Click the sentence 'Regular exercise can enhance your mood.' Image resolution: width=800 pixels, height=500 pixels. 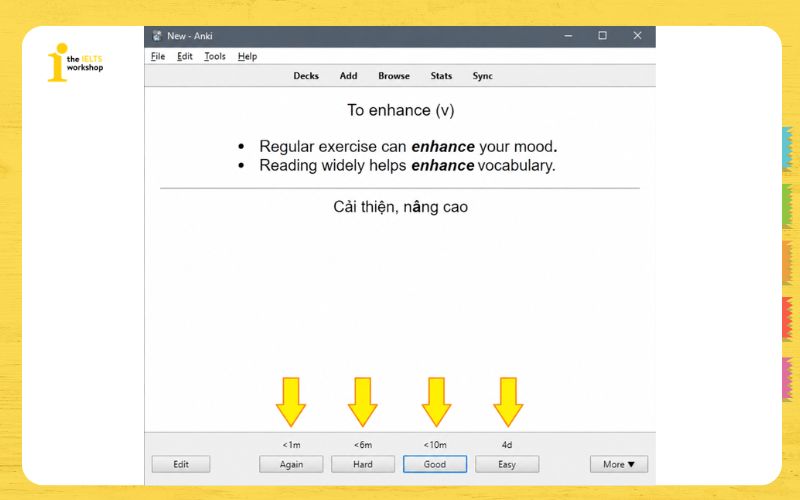coord(408,146)
